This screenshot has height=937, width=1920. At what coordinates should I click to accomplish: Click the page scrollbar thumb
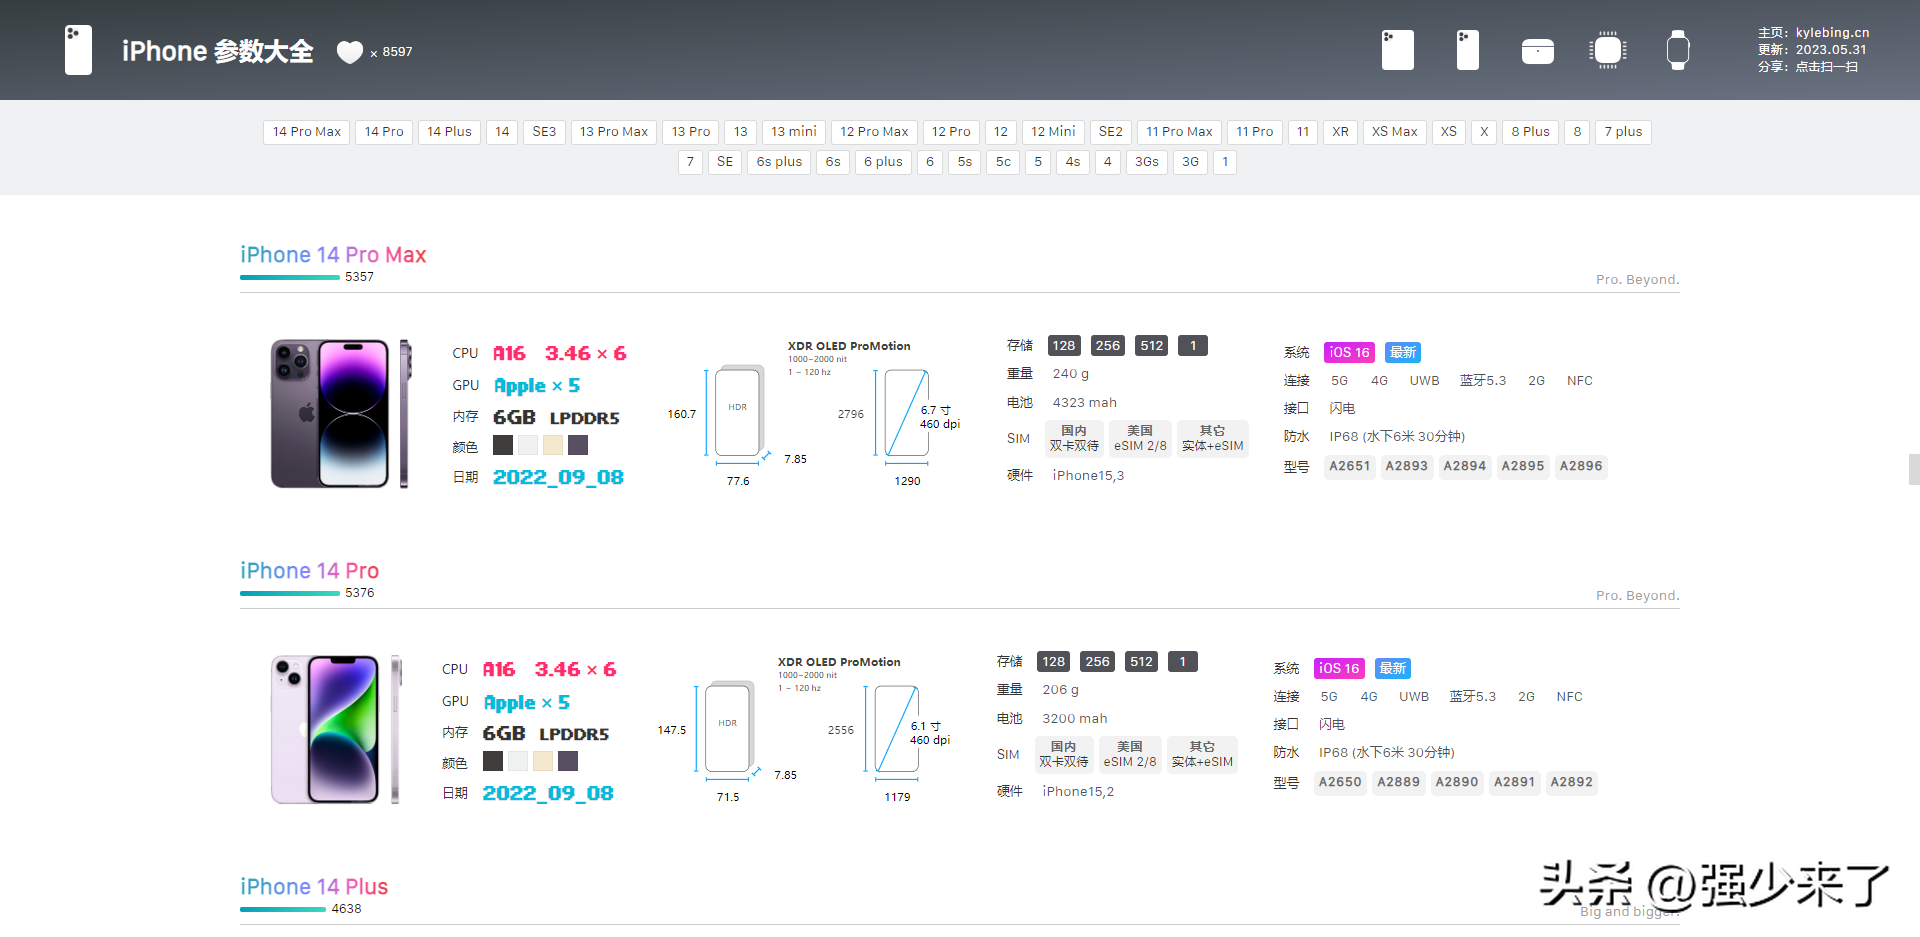tap(1914, 470)
